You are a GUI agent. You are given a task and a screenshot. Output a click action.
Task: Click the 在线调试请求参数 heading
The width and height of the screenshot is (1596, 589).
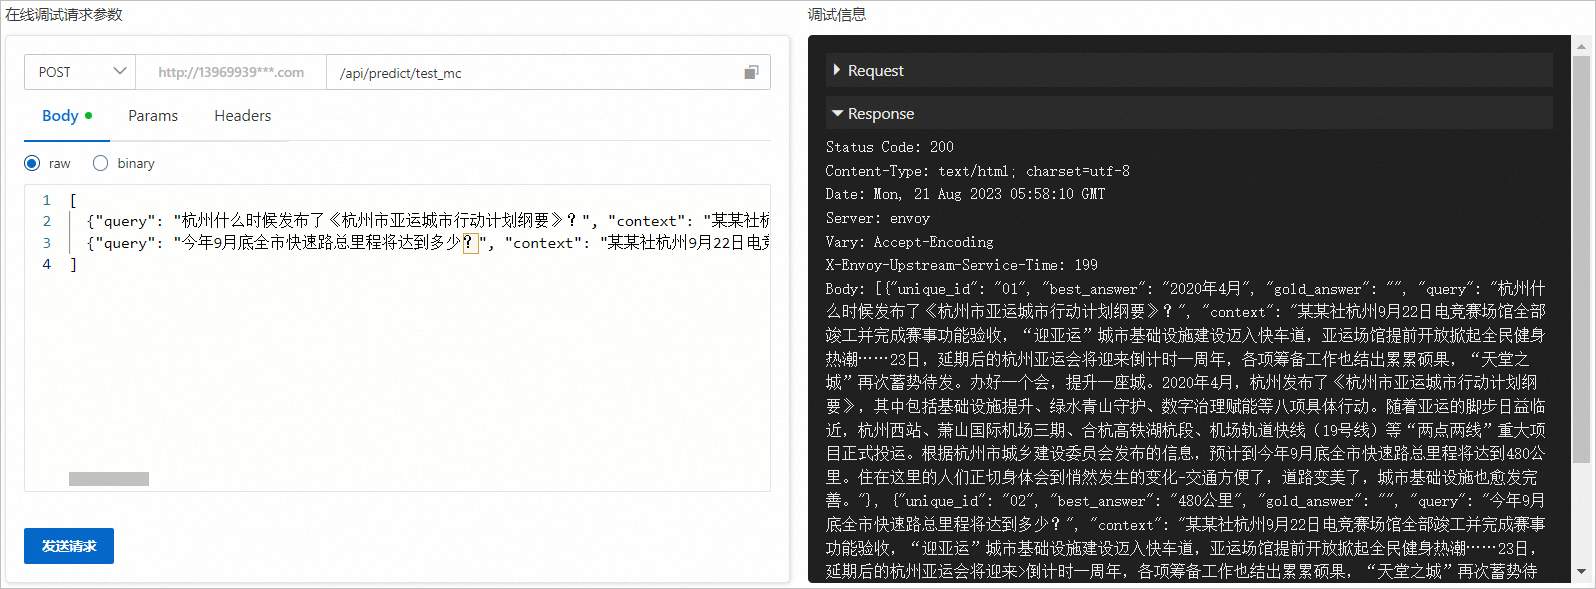64,15
